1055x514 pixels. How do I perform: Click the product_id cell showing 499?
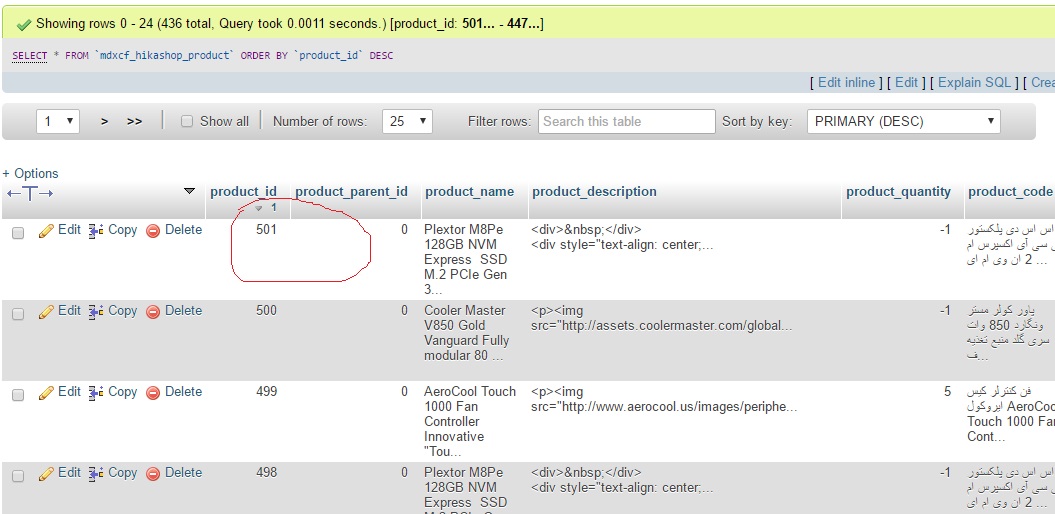click(266, 392)
